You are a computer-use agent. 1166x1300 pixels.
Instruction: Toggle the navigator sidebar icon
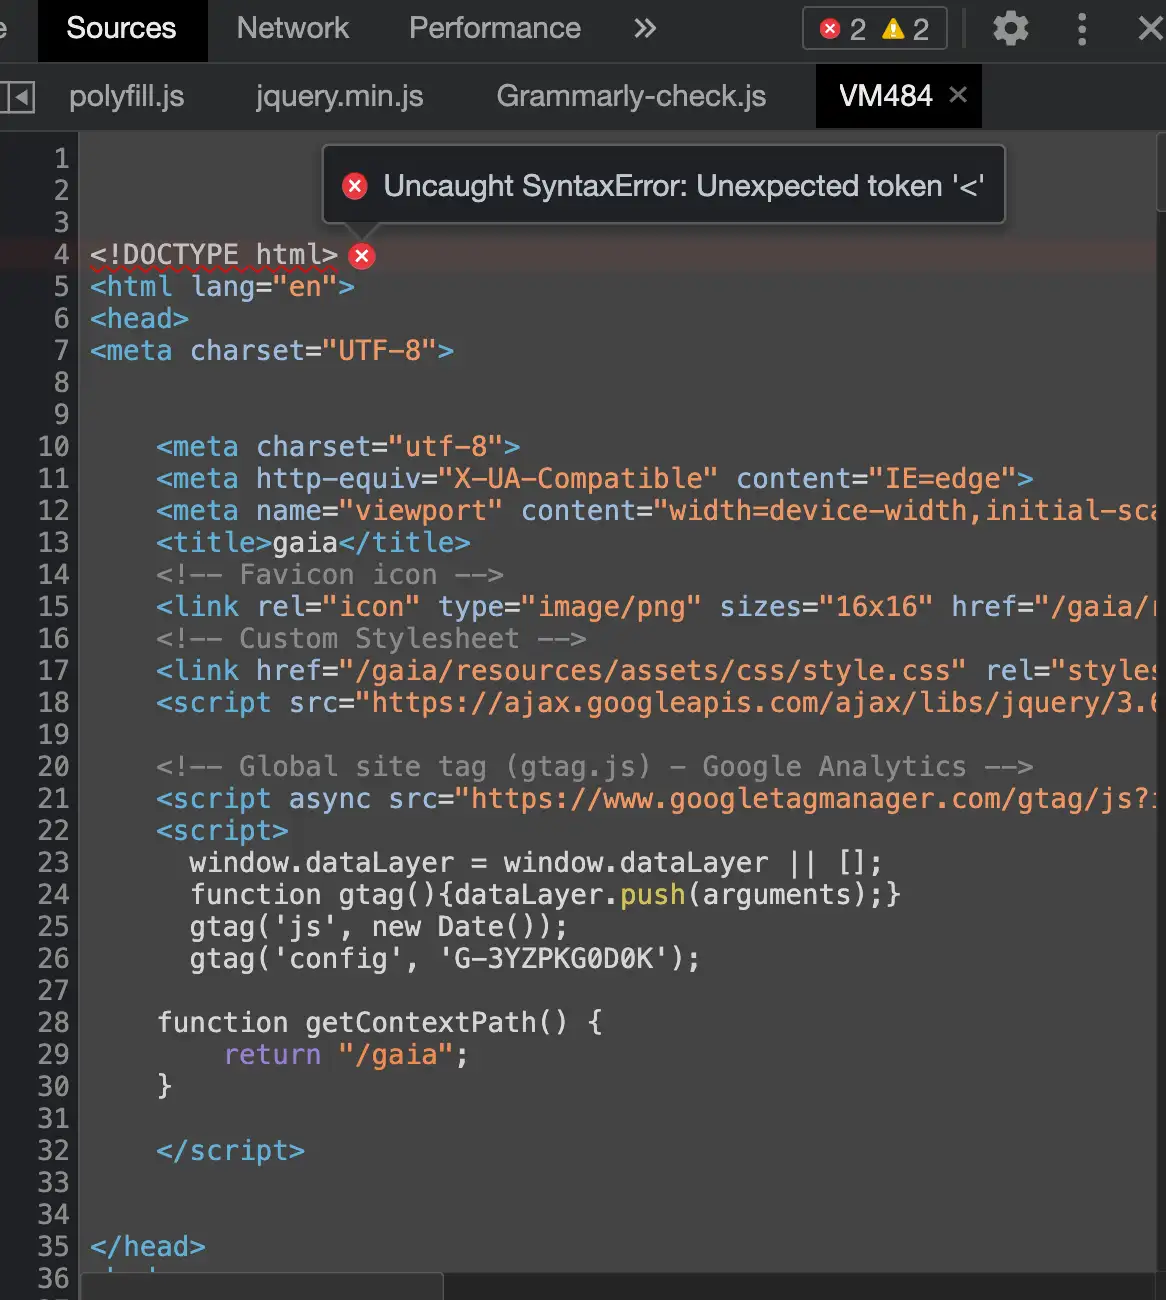click(18, 97)
